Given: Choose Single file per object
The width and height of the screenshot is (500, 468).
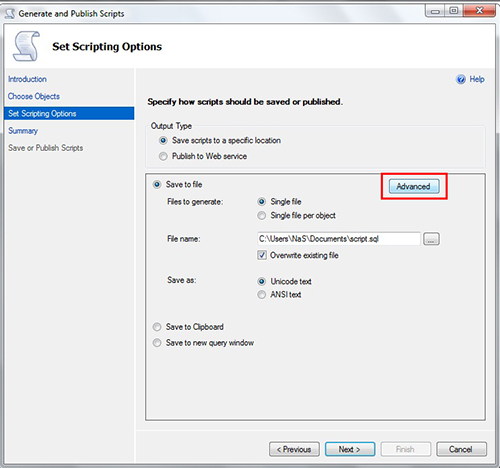Looking at the screenshot, I should pyautogui.click(x=262, y=216).
